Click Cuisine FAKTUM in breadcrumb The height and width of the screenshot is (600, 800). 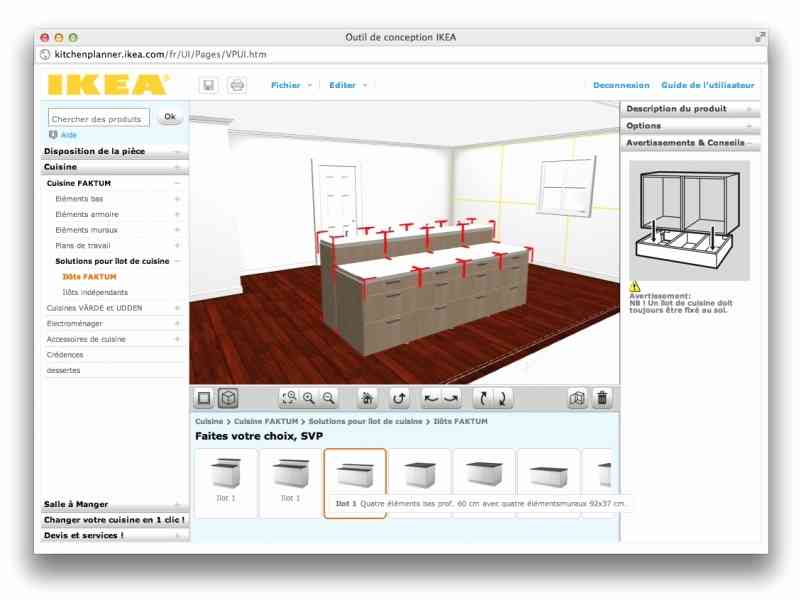coord(266,421)
